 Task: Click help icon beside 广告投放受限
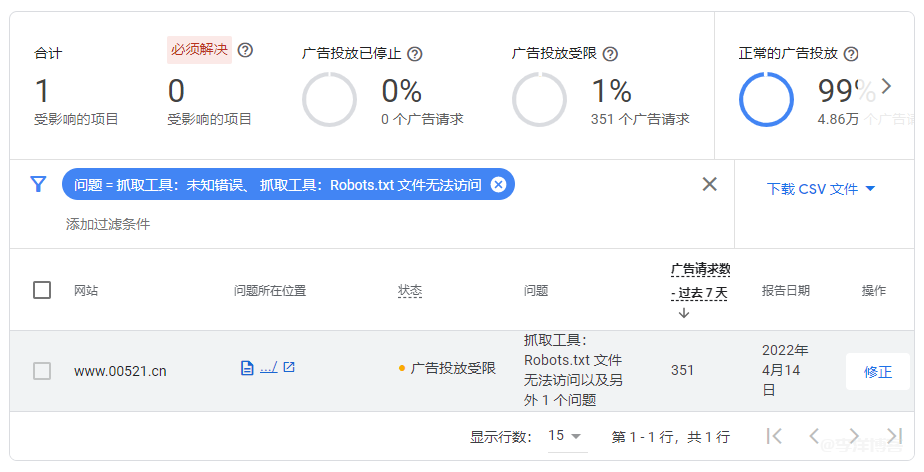pyautogui.click(x=610, y=54)
